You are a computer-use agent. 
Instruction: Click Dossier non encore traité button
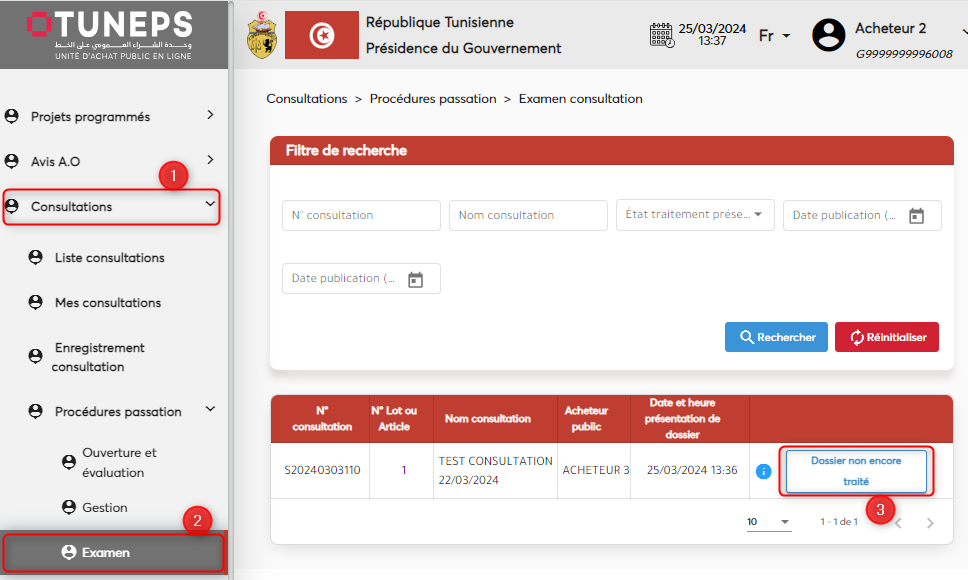click(856, 471)
